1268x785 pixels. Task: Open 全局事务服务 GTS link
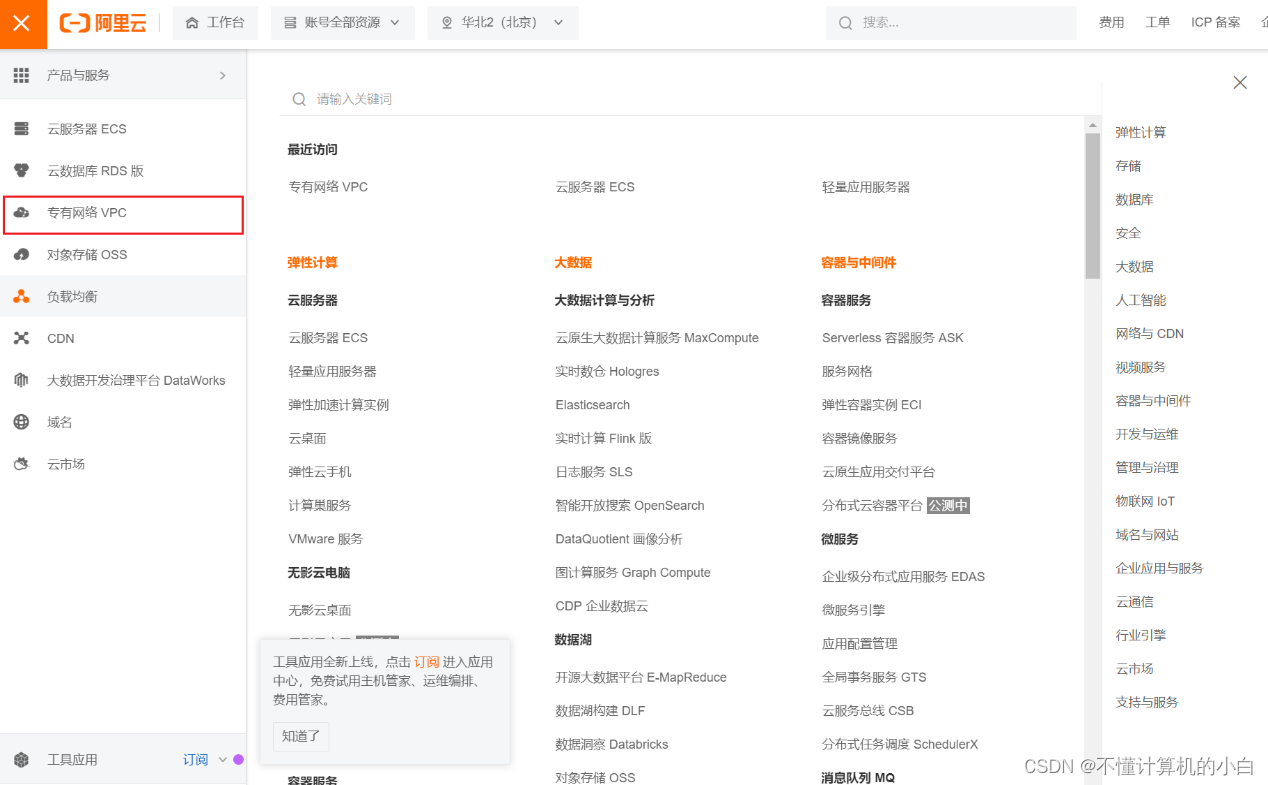pos(874,677)
